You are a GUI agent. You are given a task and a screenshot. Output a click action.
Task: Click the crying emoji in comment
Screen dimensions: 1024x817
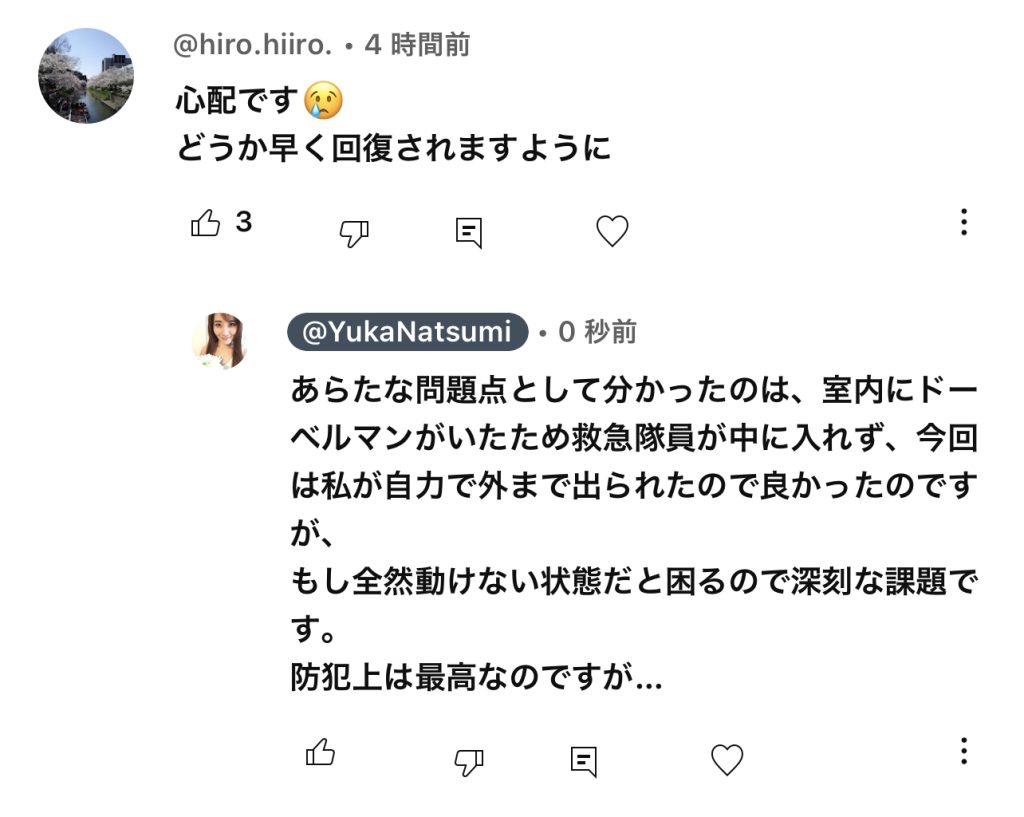click(x=324, y=101)
